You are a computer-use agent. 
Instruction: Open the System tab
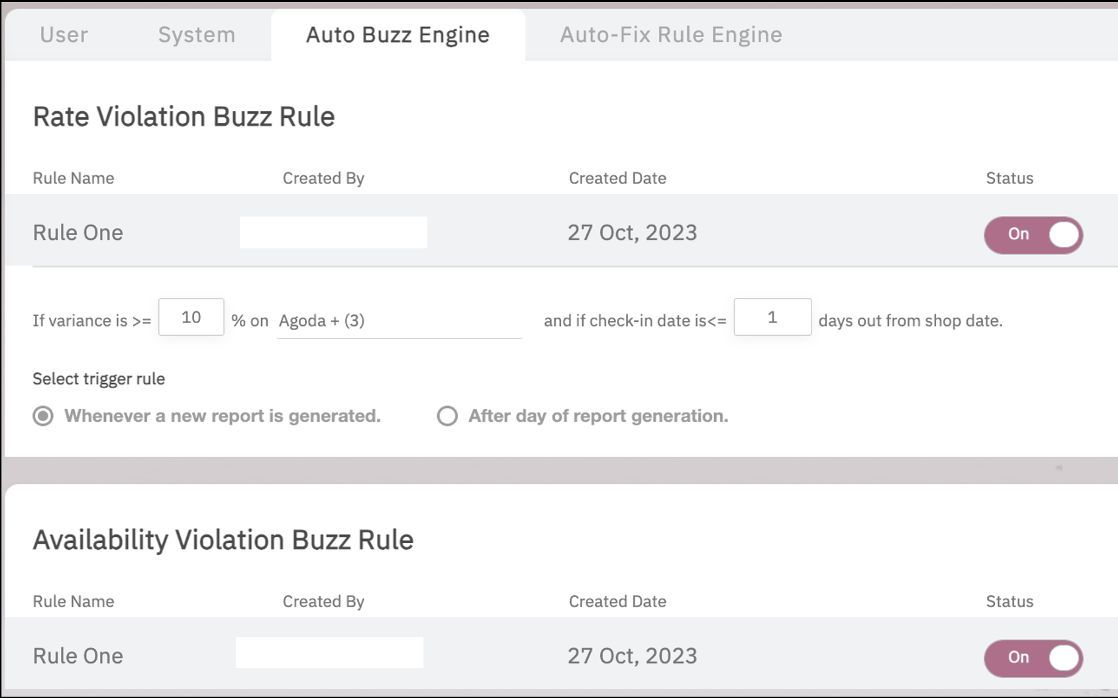196,35
